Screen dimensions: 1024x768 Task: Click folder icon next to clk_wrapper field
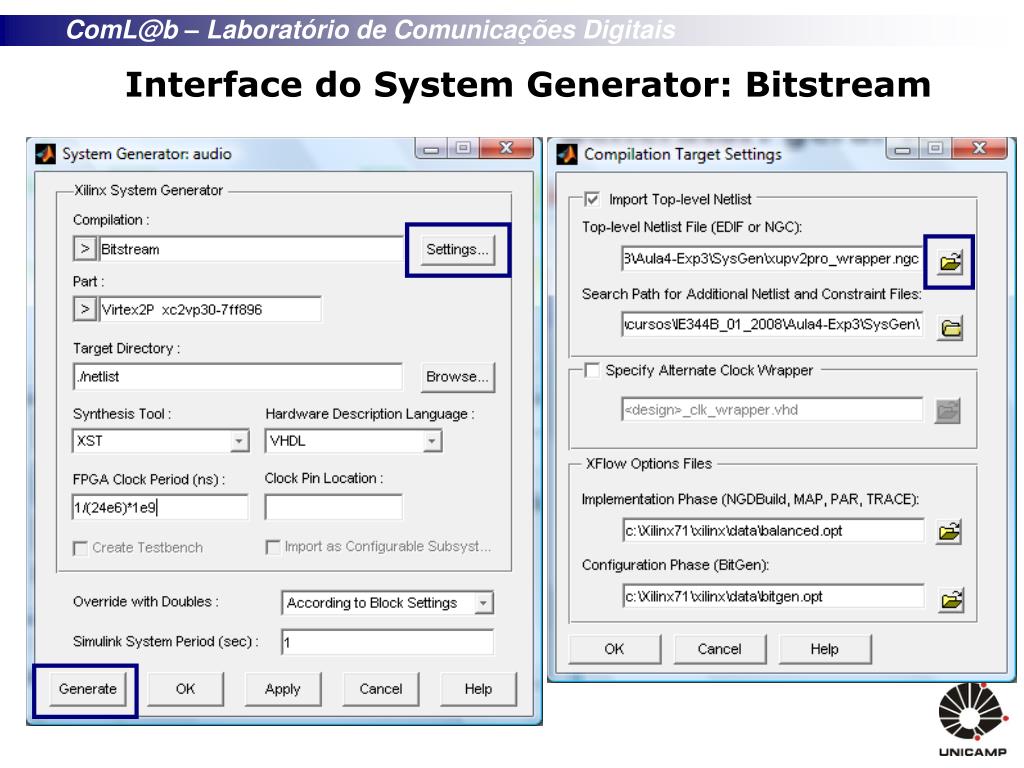[948, 411]
